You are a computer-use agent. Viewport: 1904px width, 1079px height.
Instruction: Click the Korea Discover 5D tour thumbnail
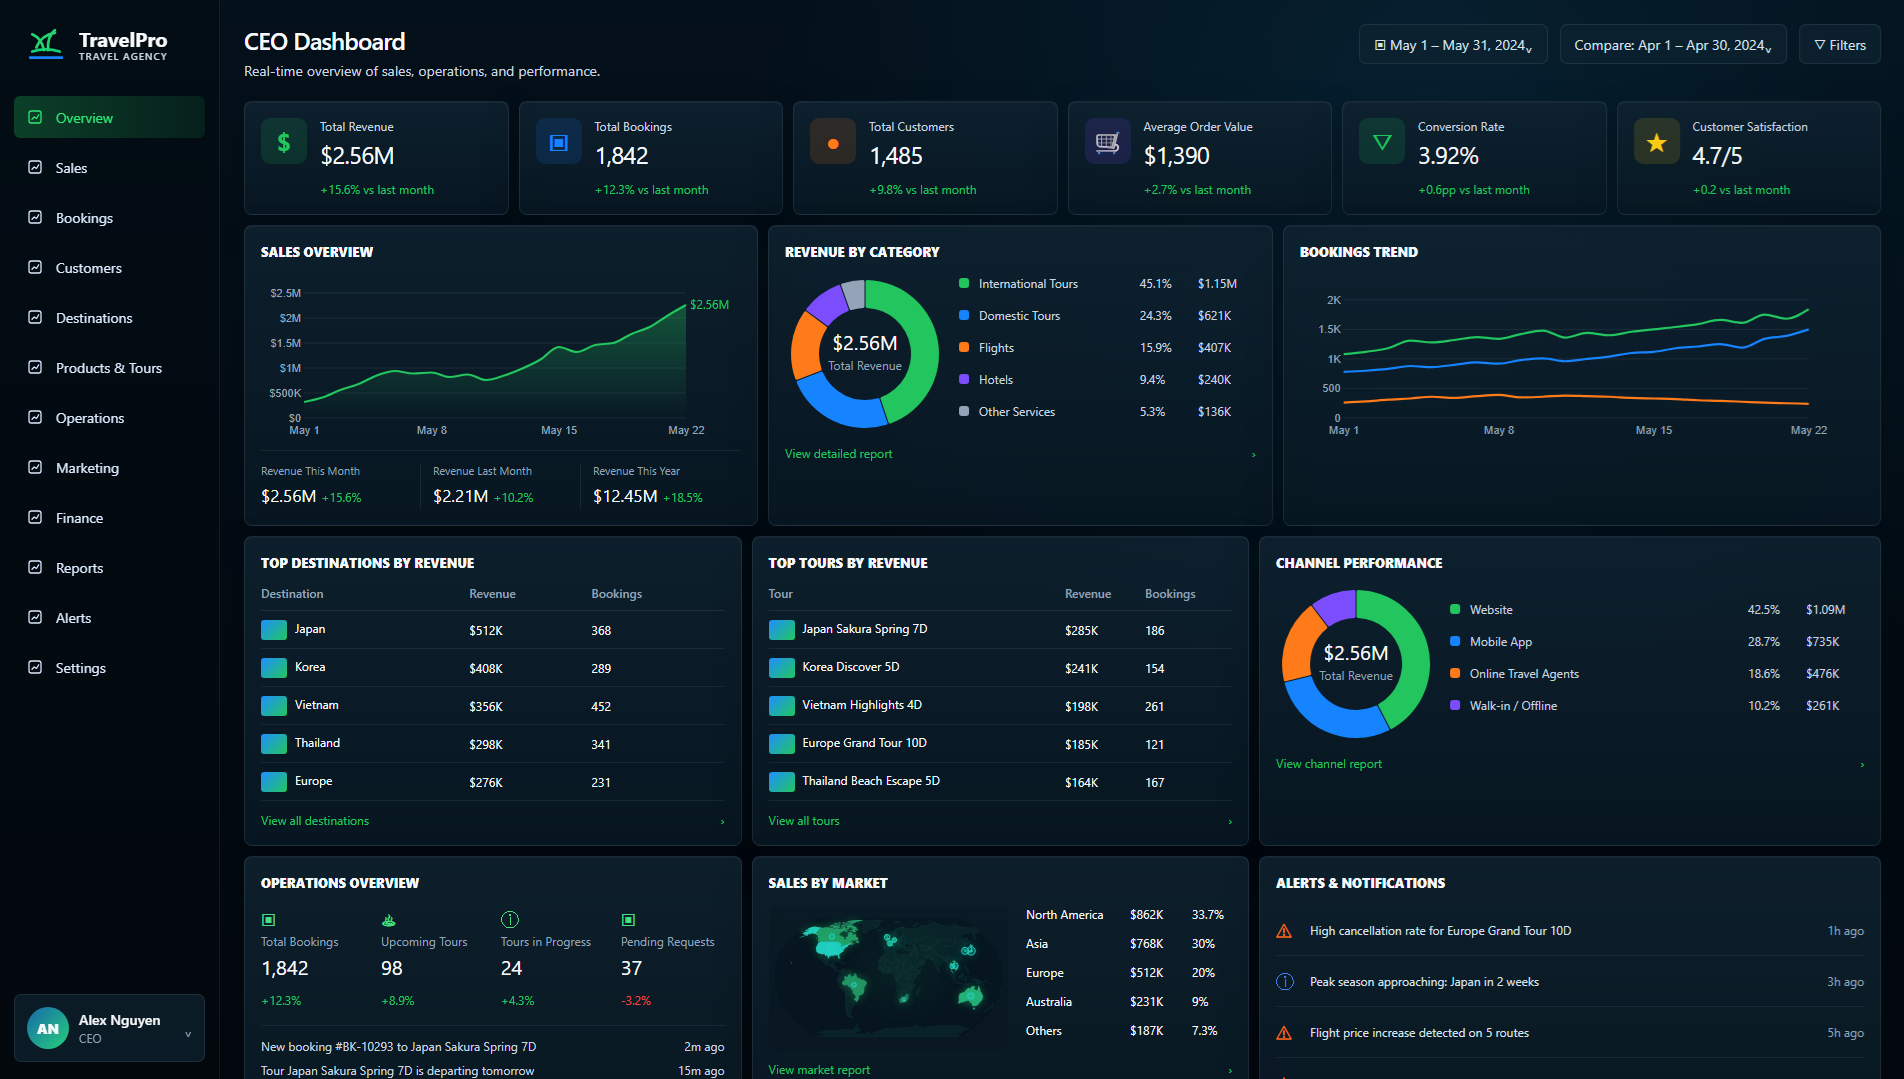(782, 668)
